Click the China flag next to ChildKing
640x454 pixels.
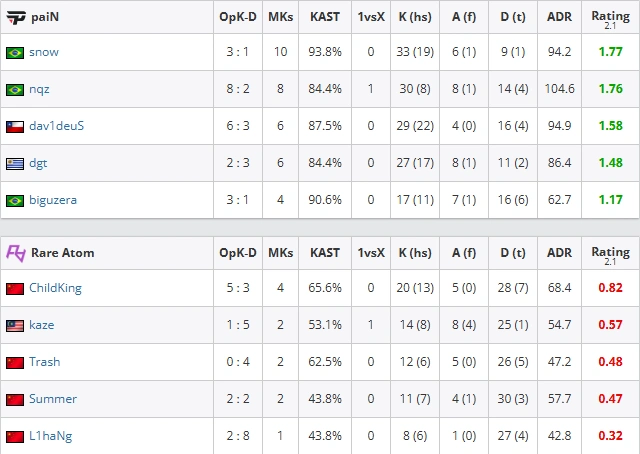click(x=15, y=289)
